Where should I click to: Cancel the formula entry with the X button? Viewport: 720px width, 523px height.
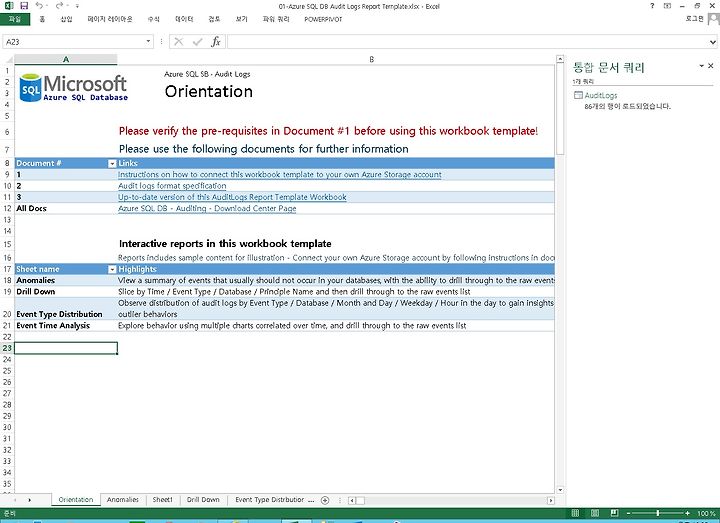pos(179,42)
